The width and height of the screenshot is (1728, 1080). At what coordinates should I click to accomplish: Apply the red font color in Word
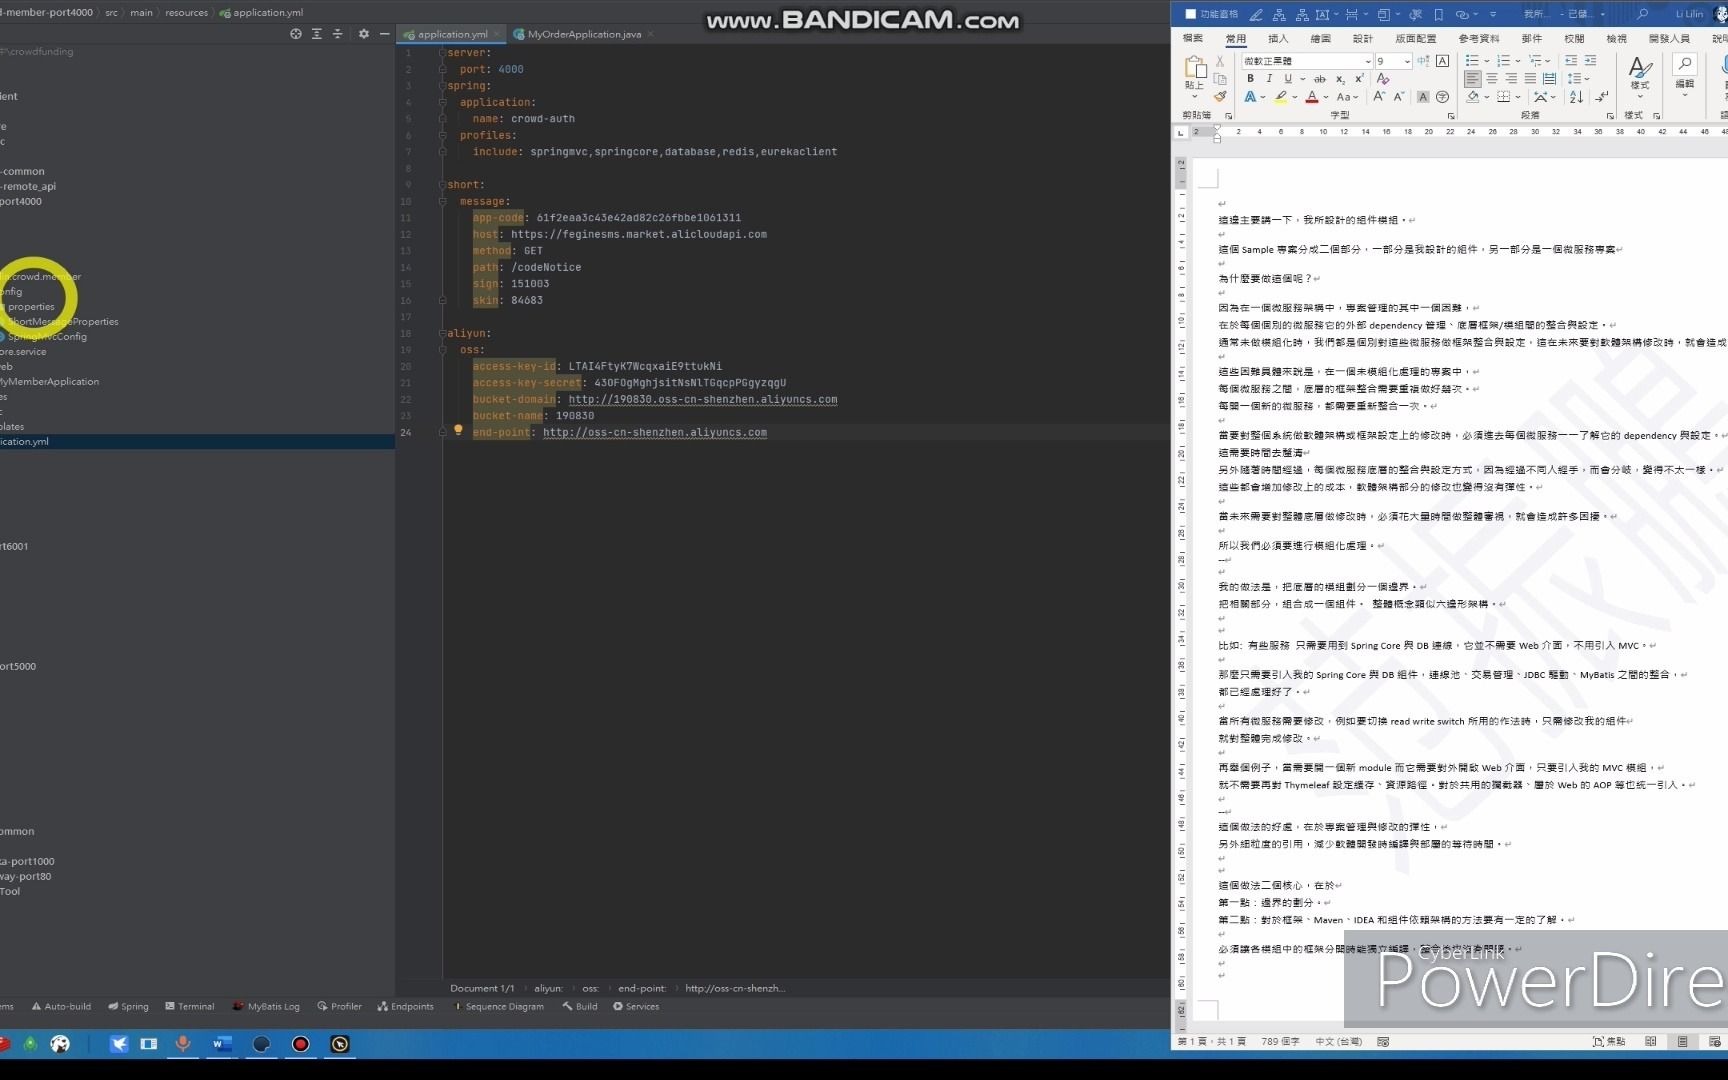(x=1312, y=97)
